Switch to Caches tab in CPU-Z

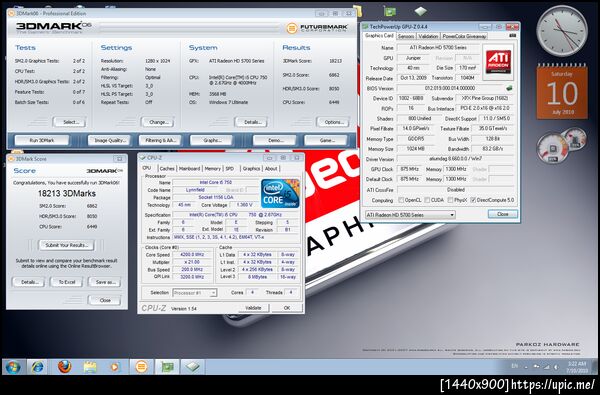tap(167, 168)
